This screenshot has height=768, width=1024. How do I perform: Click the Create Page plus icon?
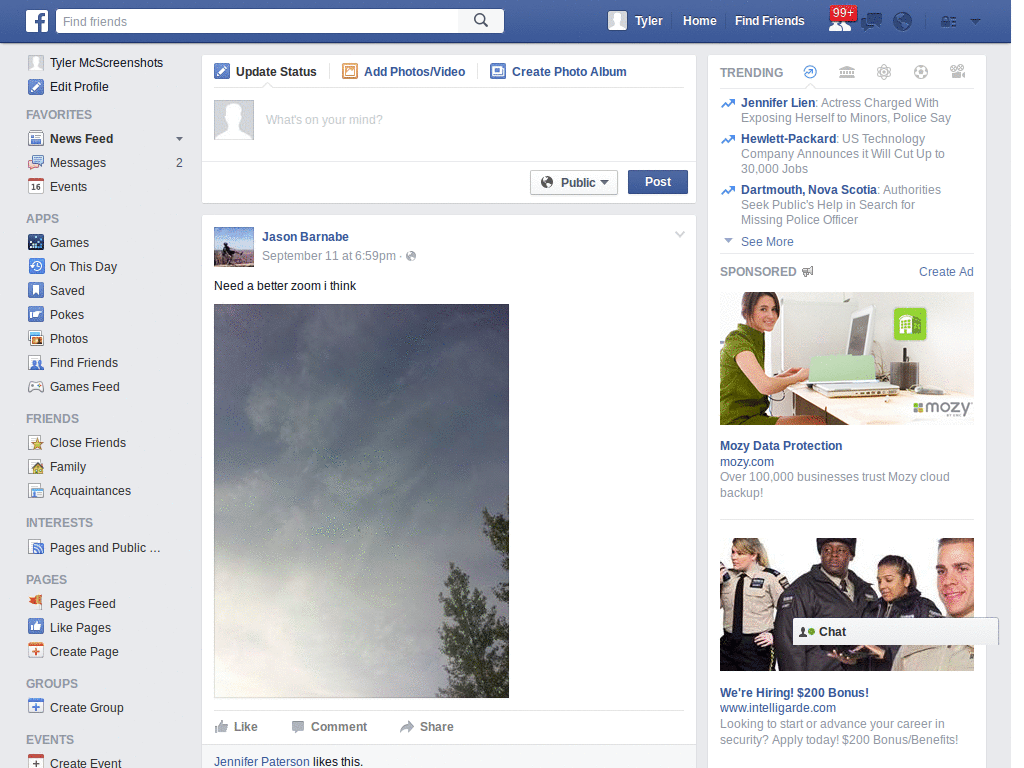coord(36,651)
